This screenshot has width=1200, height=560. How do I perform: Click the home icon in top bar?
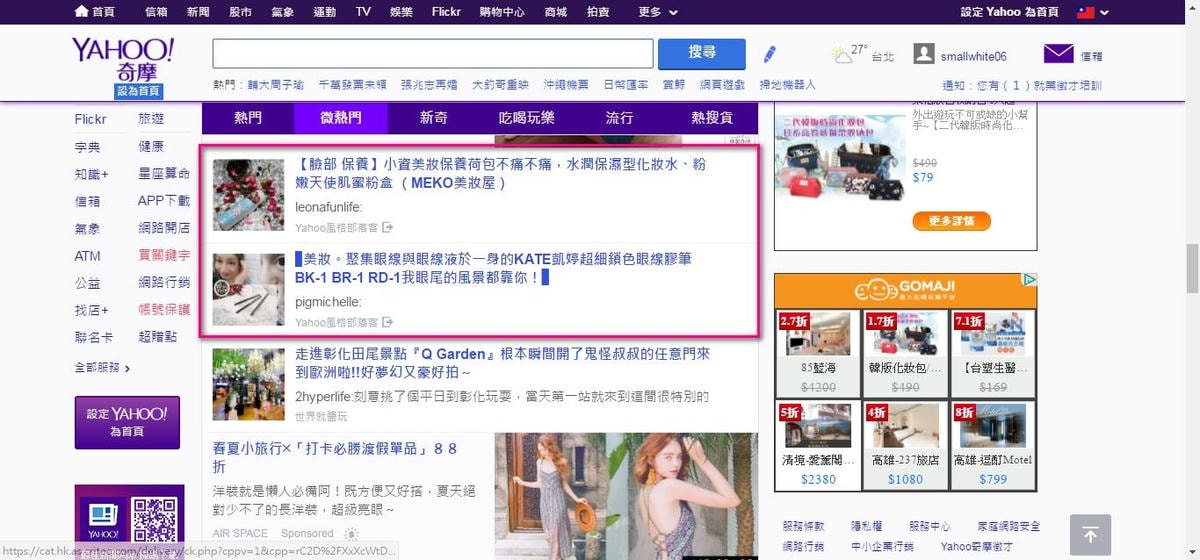(x=82, y=11)
